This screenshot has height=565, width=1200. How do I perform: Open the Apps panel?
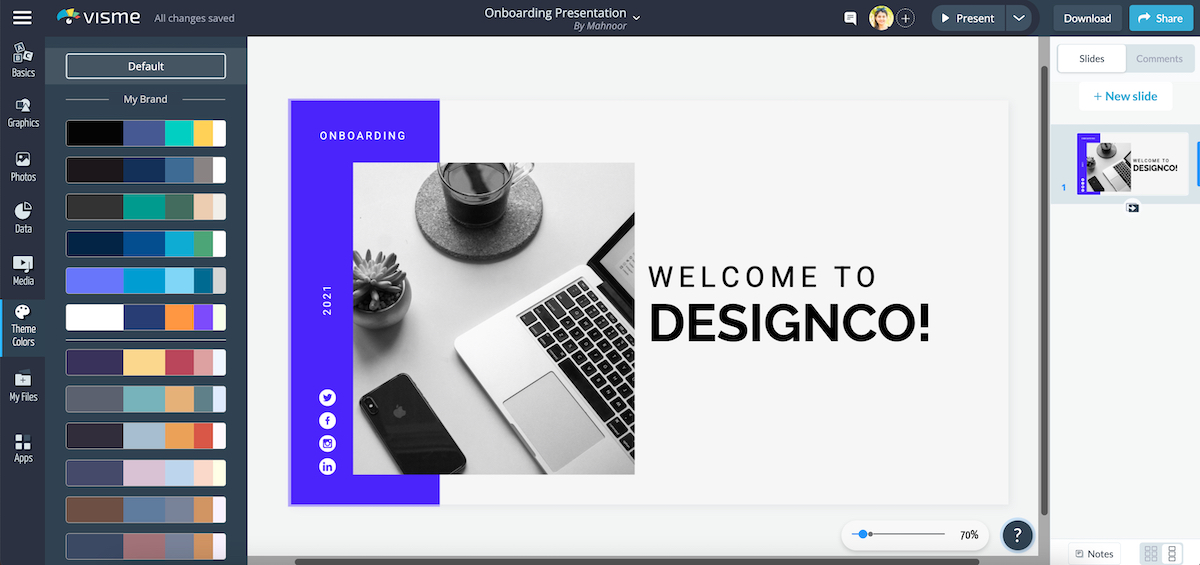pyautogui.click(x=22, y=448)
